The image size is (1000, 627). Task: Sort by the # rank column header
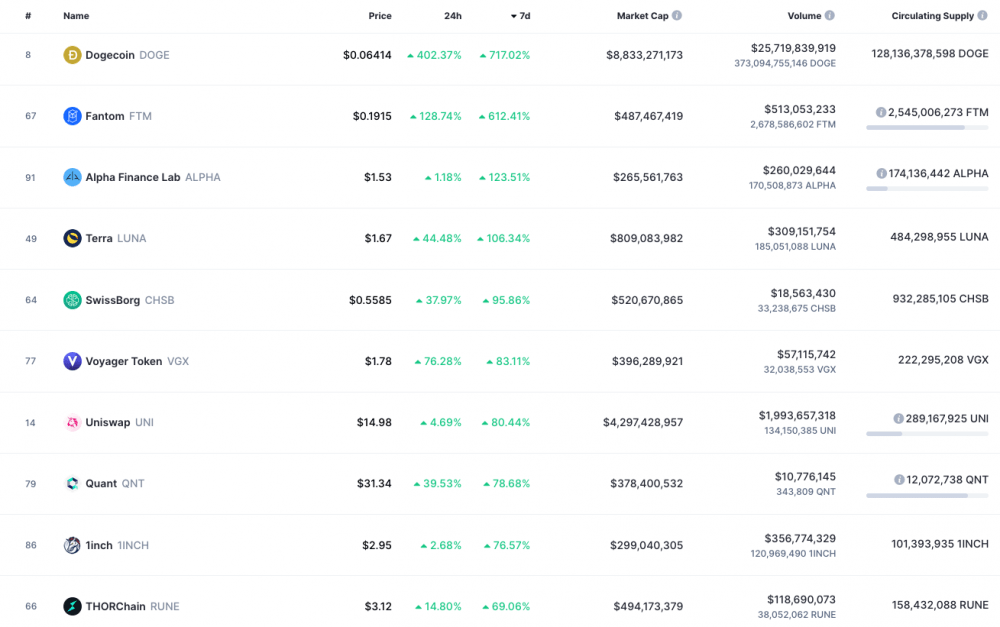28,16
